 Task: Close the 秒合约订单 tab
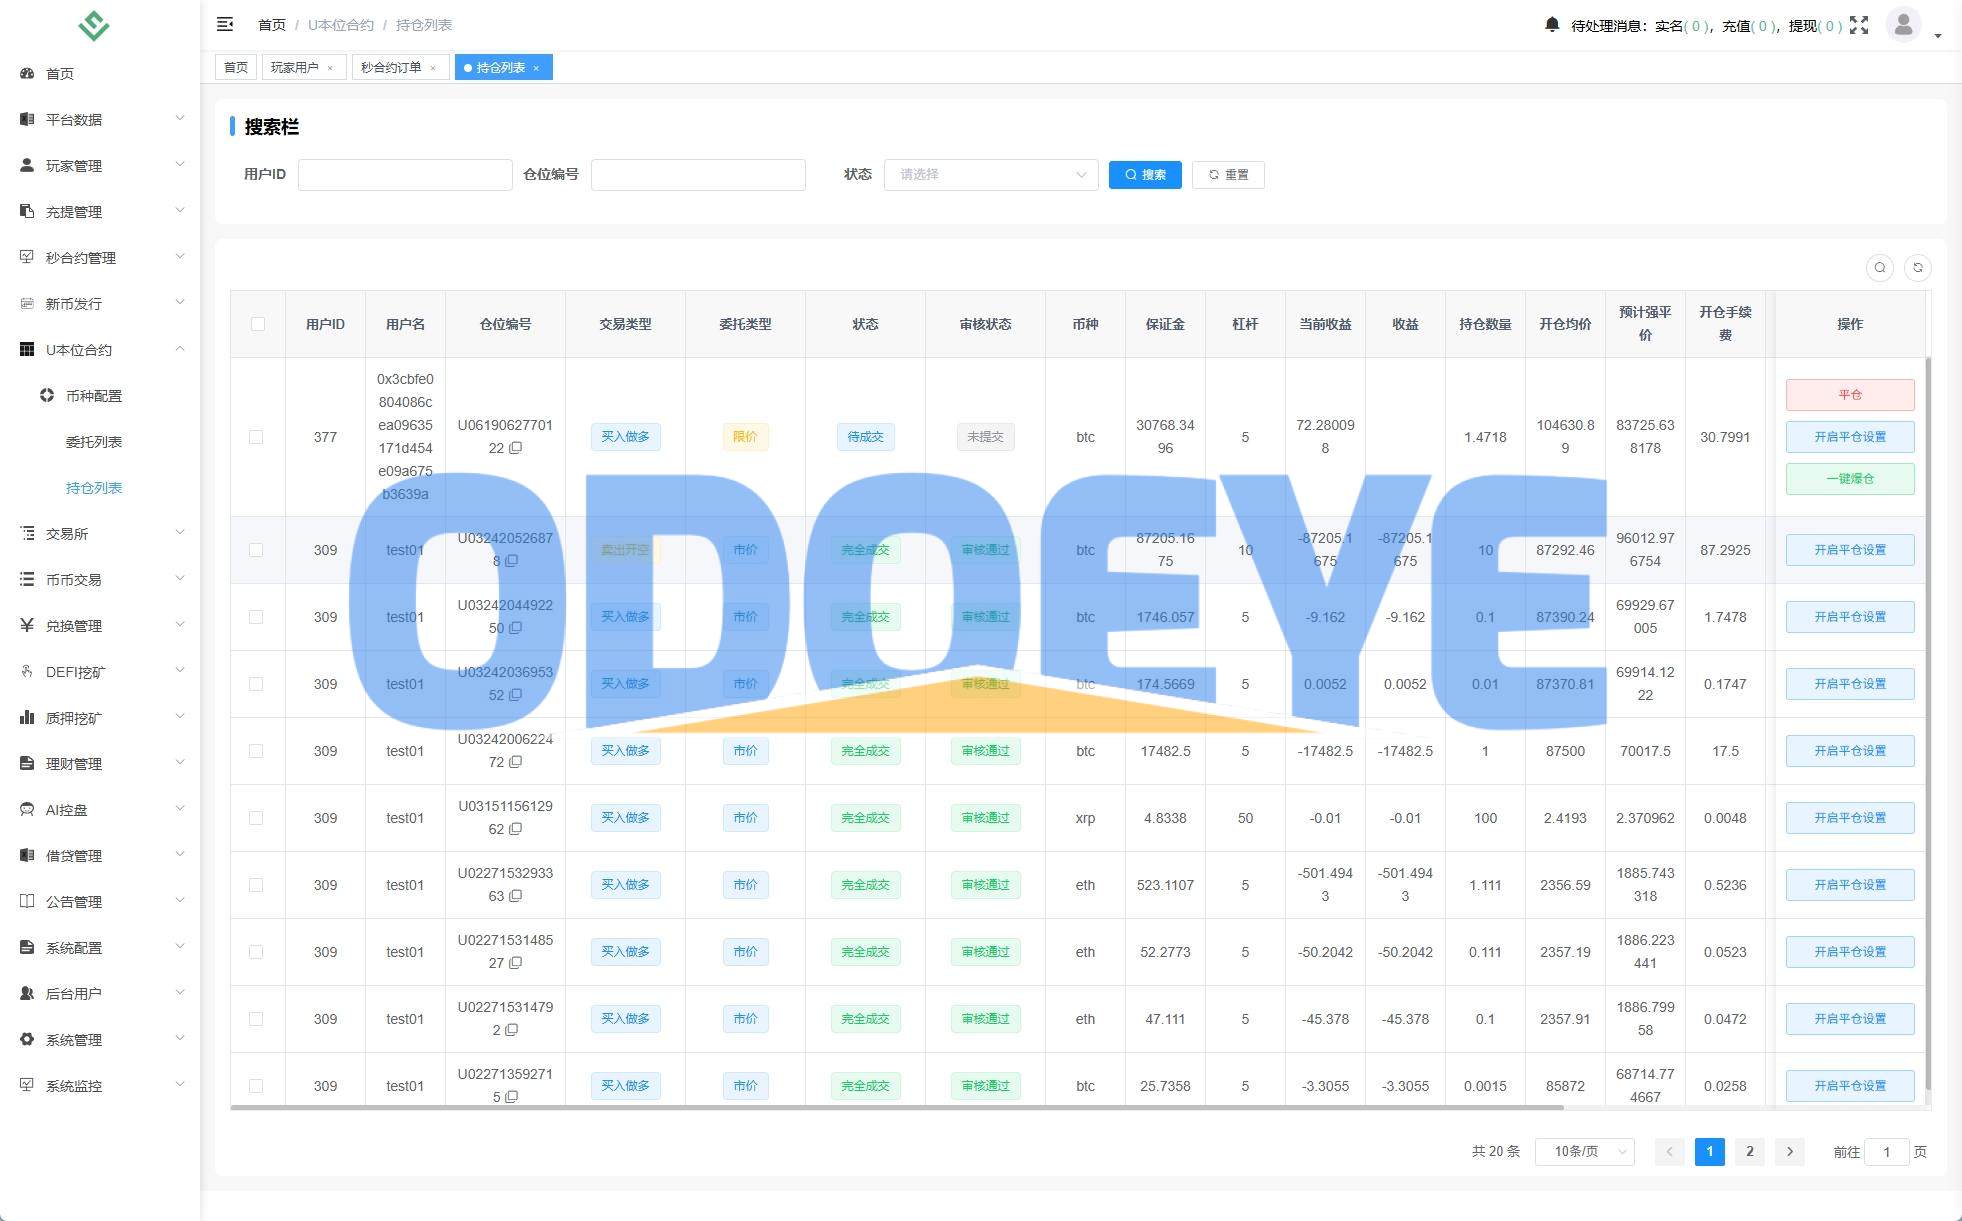coord(433,68)
